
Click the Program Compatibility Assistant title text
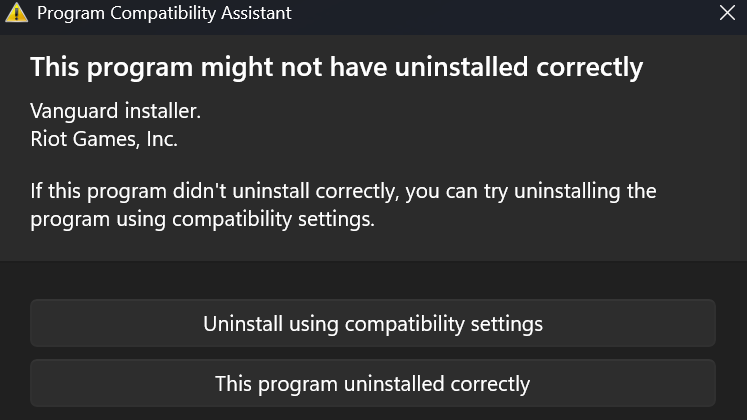click(x=164, y=13)
